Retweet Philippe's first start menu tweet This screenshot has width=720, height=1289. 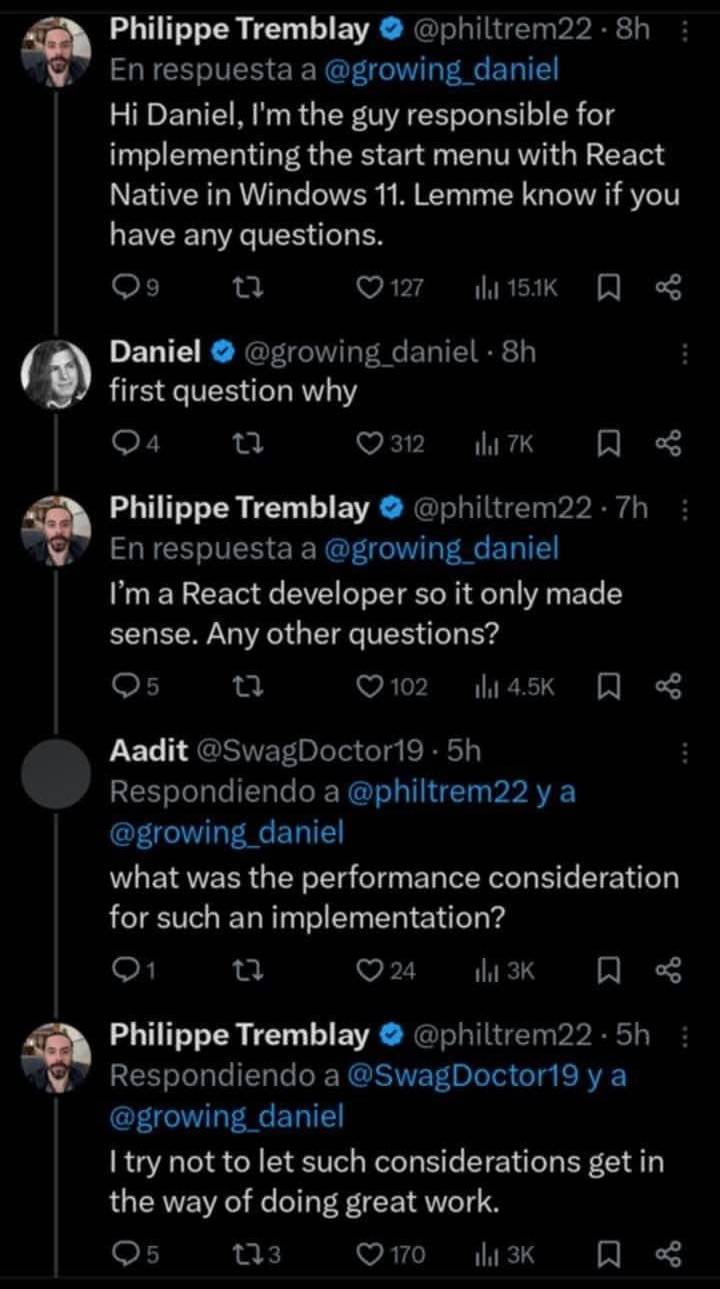pos(239,289)
